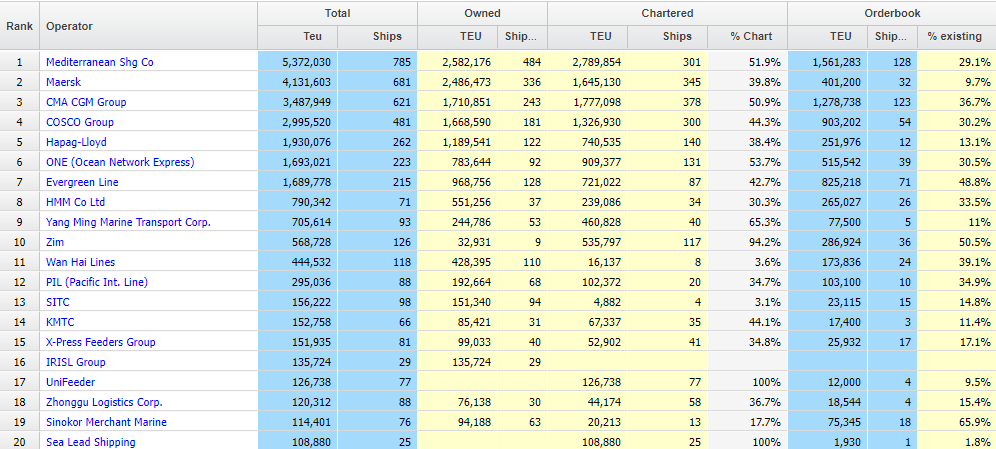This screenshot has width=996, height=449.
Task: Click the Total Teu column header
Action: [x=298, y=36]
